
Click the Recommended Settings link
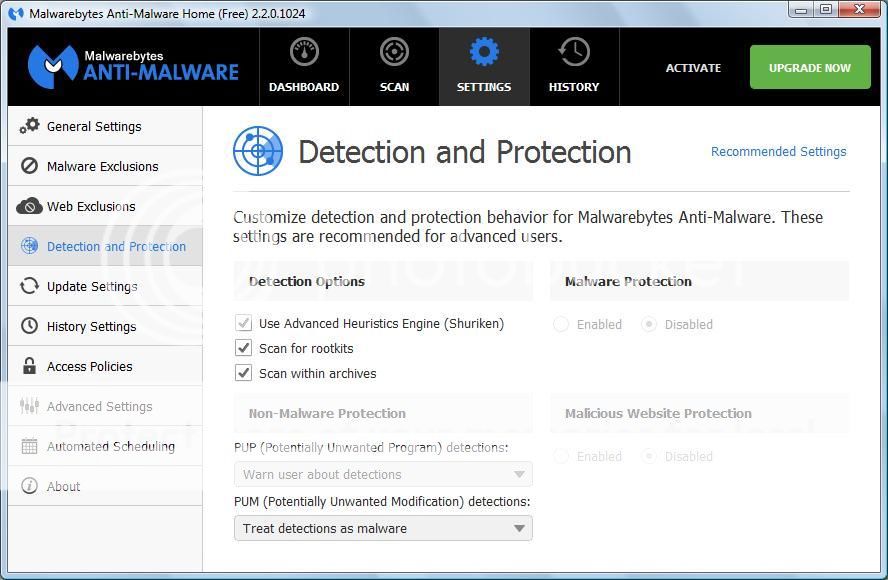pos(778,152)
